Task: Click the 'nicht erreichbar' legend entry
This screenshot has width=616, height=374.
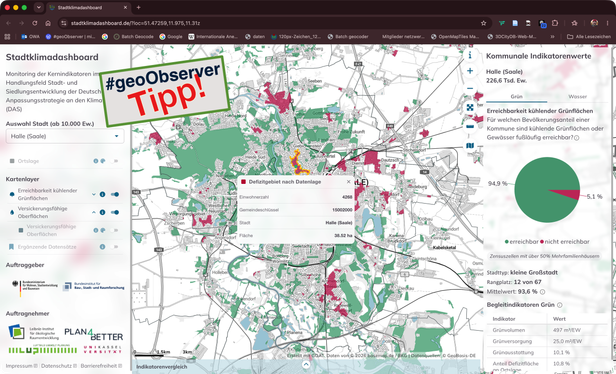Action: (565, 242)
